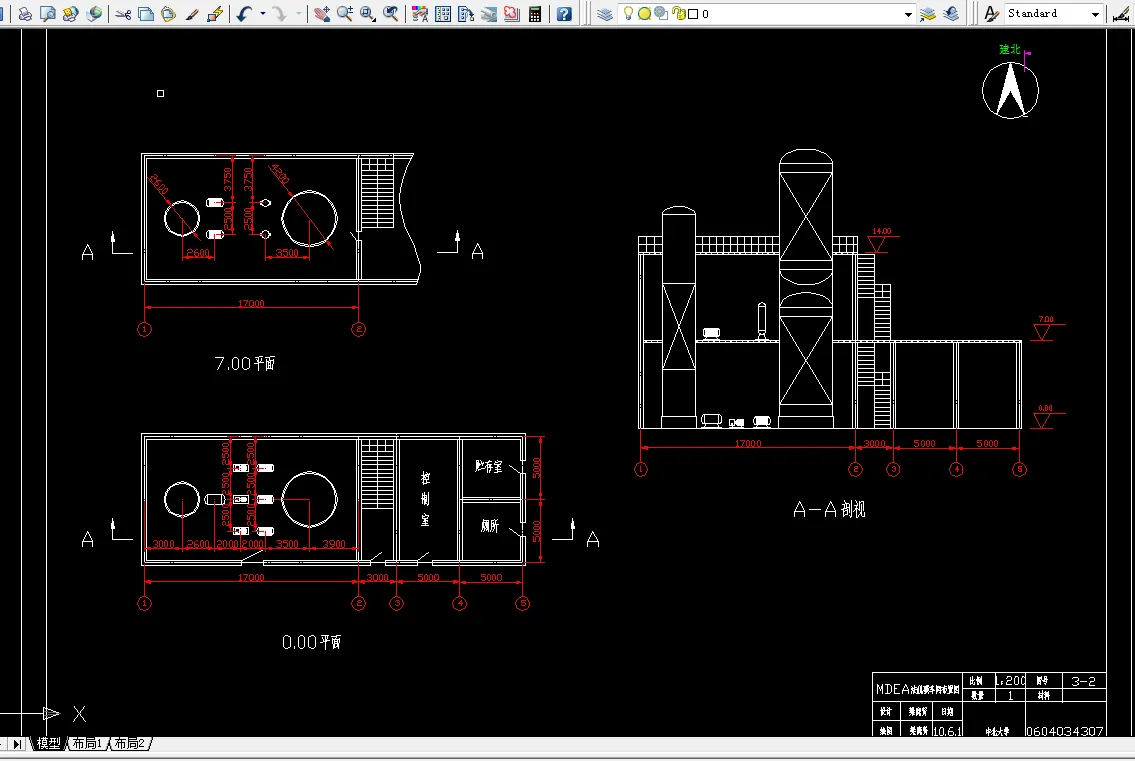The width and height of the screenshot is (1135, 761).
Task: Click the 建北 label near compass
Action: [x=1010, y=49]
